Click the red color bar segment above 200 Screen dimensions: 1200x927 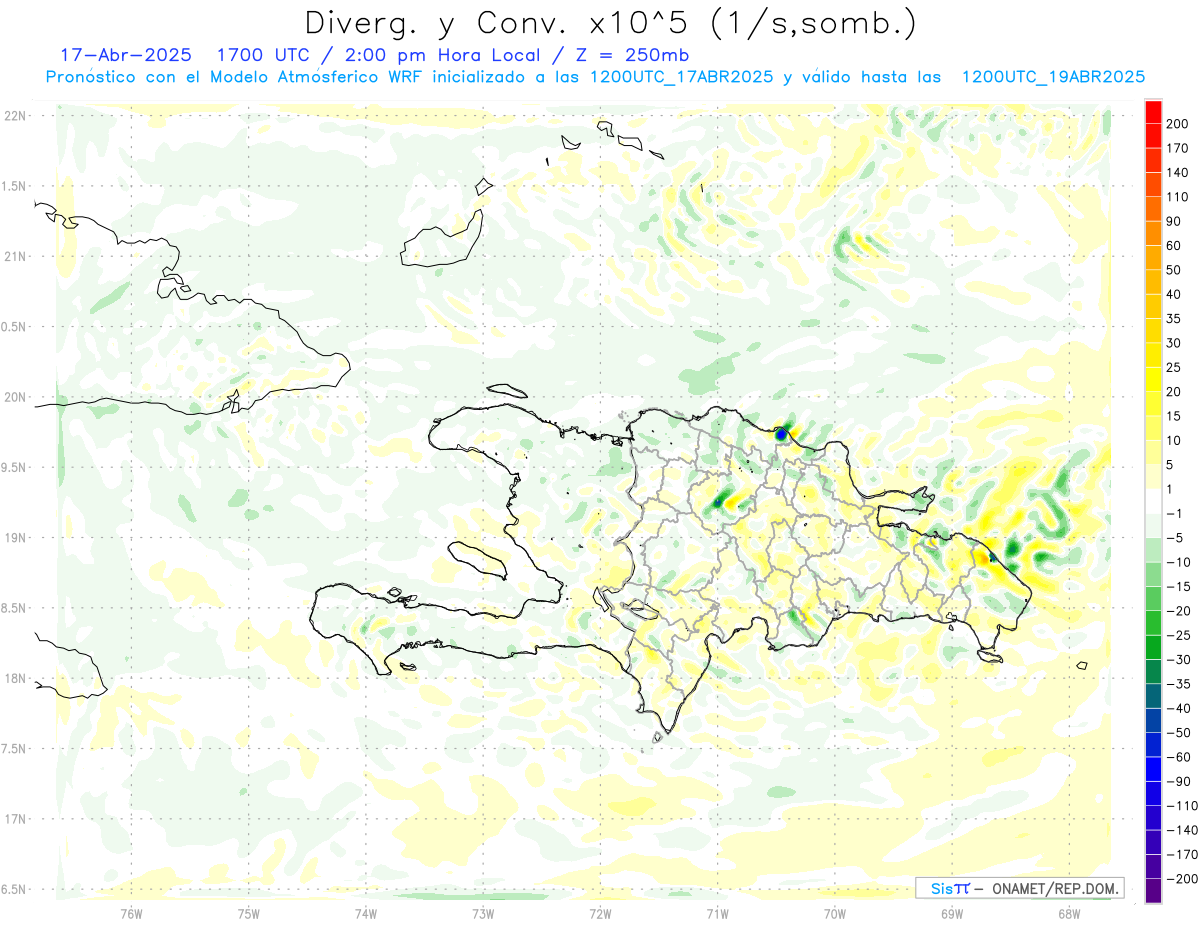coord(1154,112)
